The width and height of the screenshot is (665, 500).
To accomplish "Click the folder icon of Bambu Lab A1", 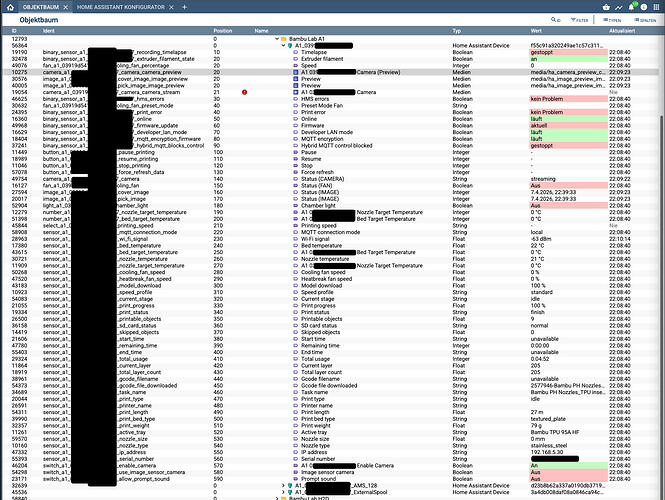I will tap(284, 39).
